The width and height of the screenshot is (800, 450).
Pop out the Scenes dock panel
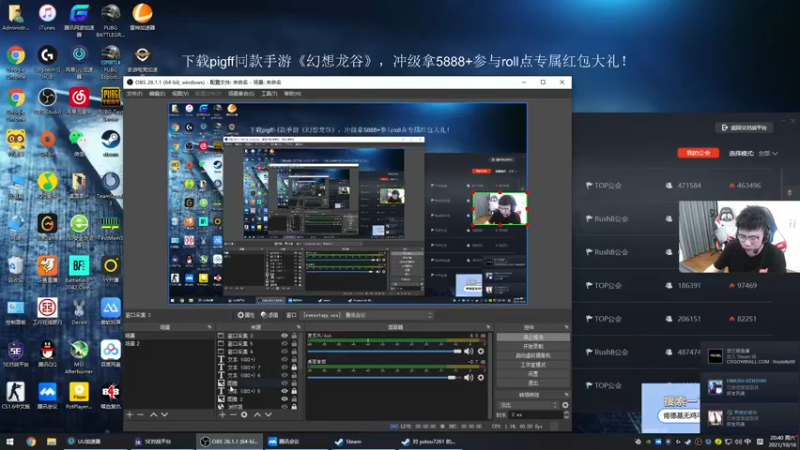[x=209, y=327]
